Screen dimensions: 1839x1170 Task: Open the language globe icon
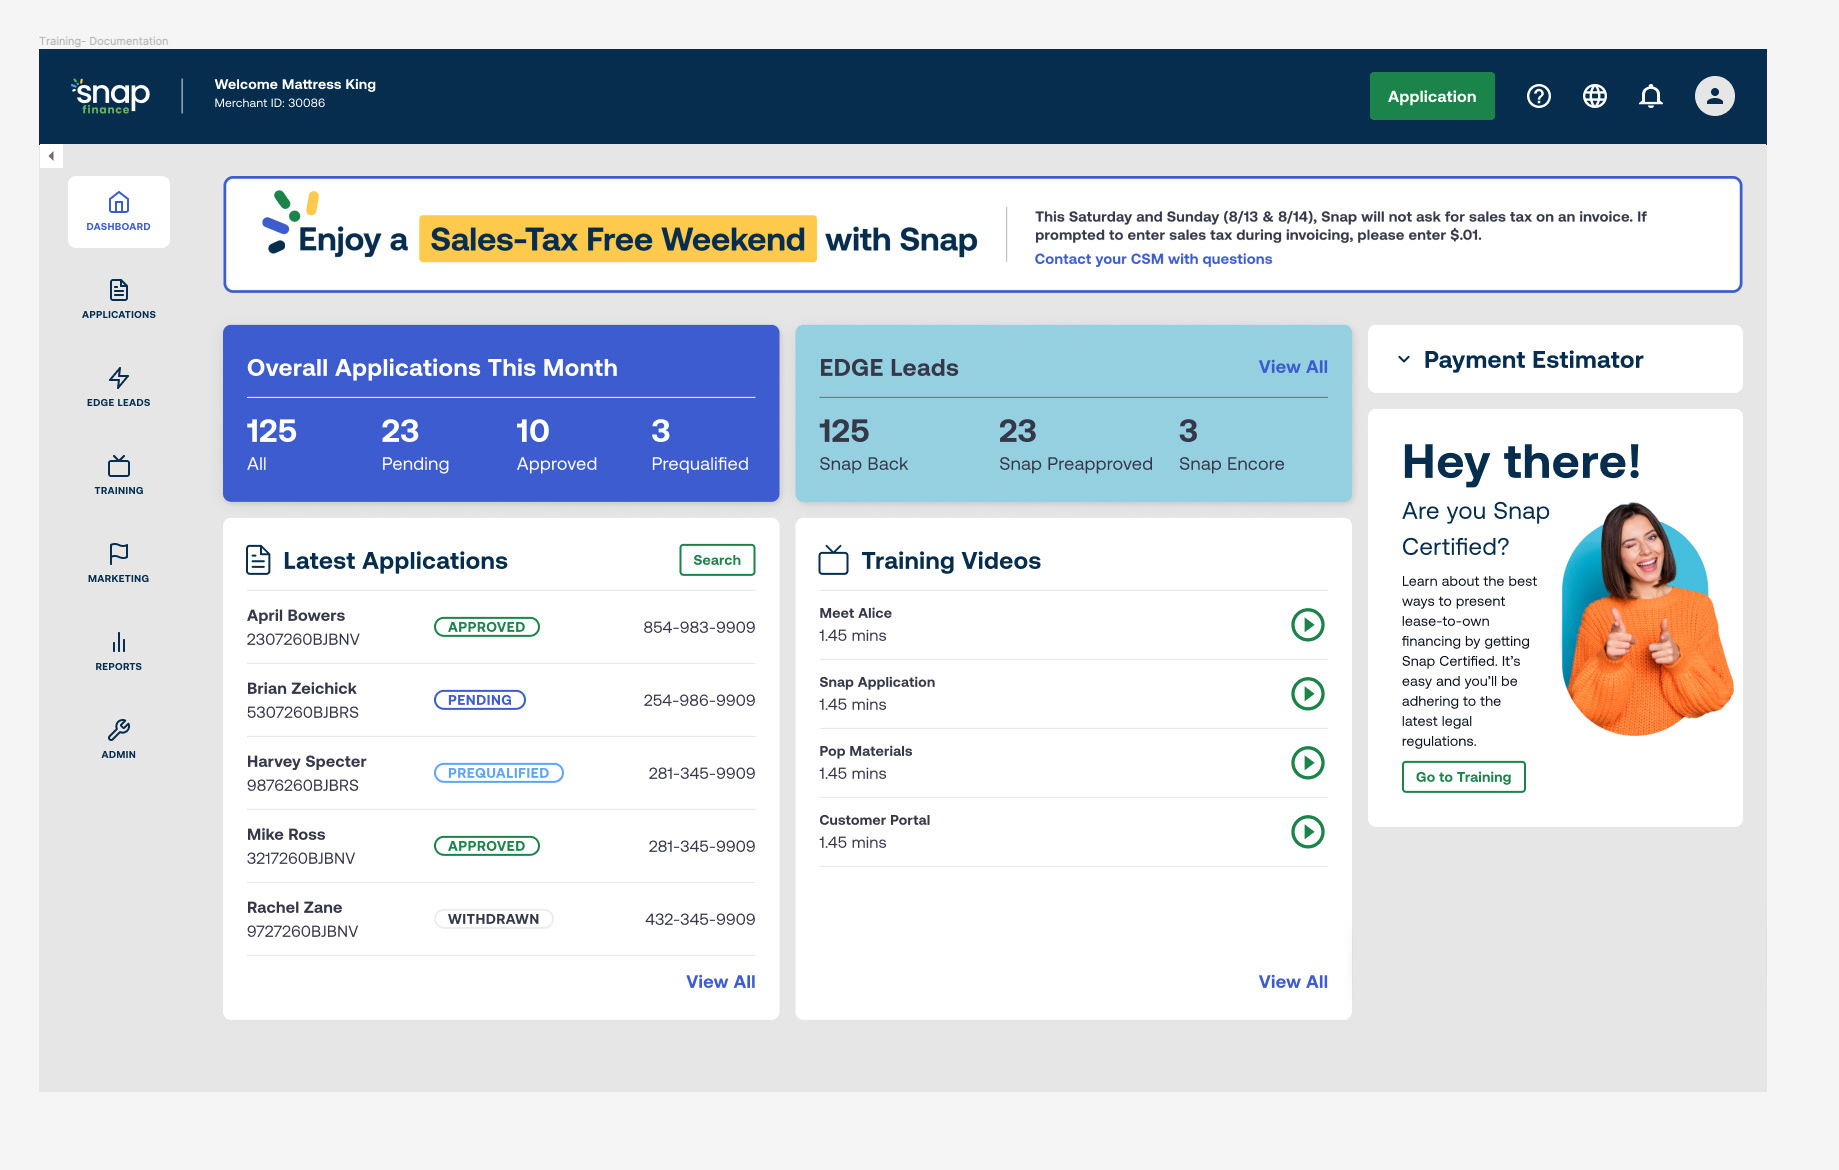[1594, 96]
